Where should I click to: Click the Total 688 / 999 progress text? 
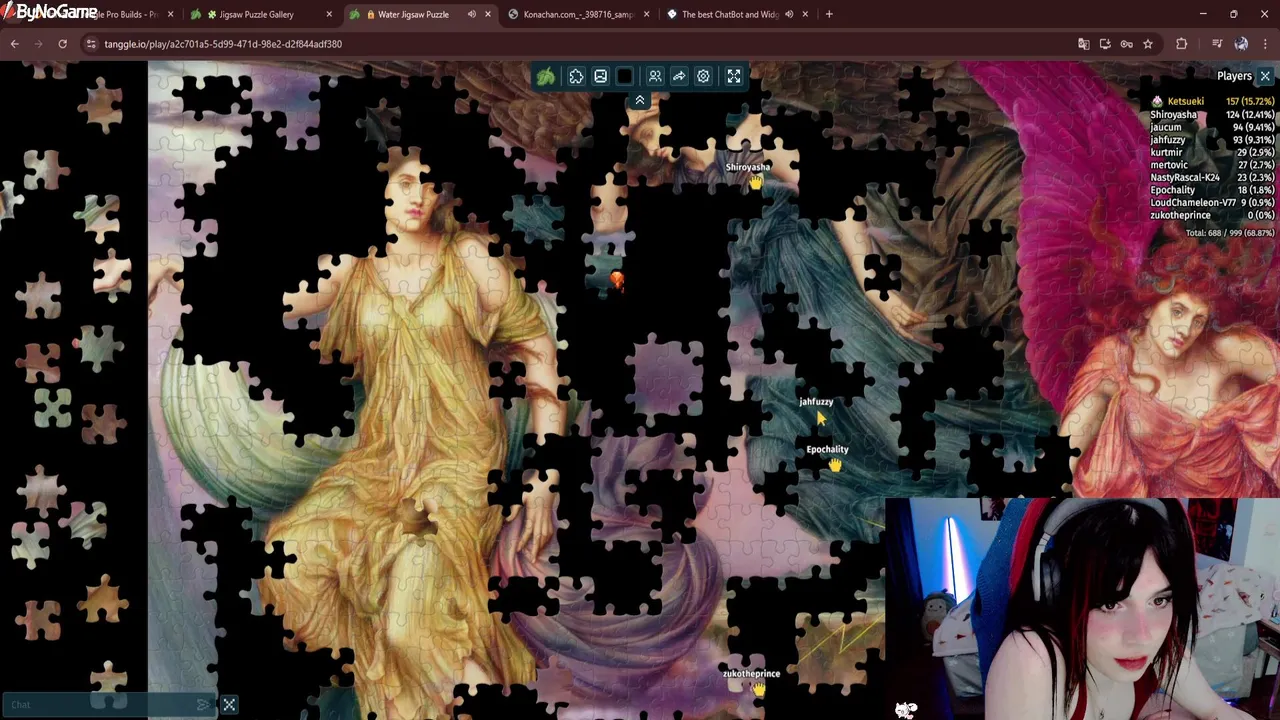pyautogui.click(x=1230, y=233)
